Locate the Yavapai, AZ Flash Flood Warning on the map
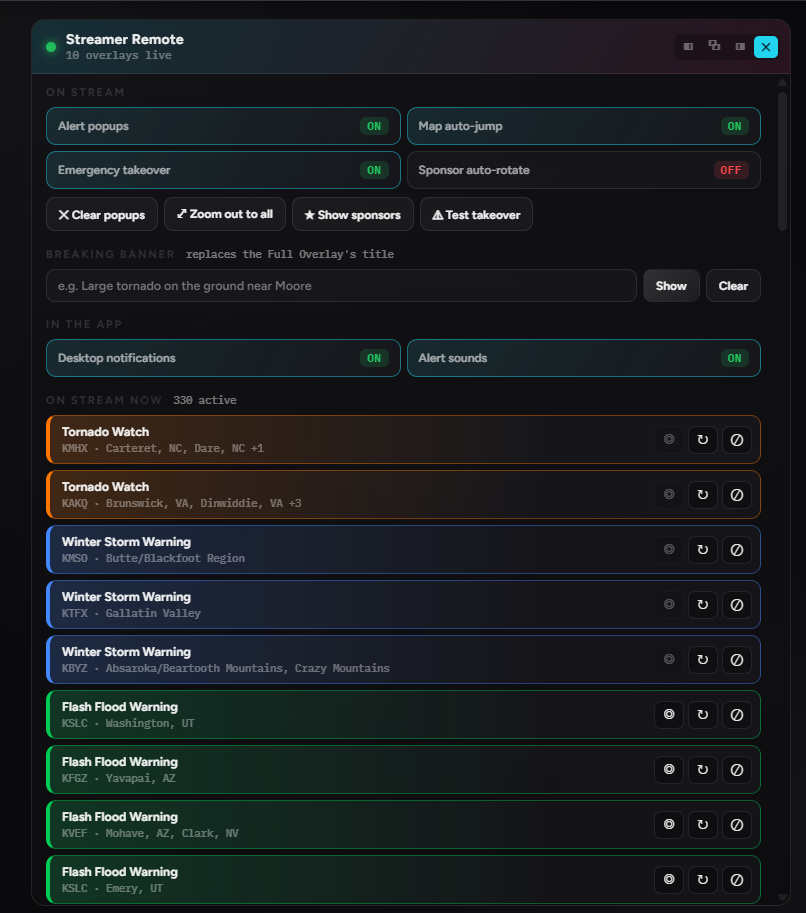 669,770
